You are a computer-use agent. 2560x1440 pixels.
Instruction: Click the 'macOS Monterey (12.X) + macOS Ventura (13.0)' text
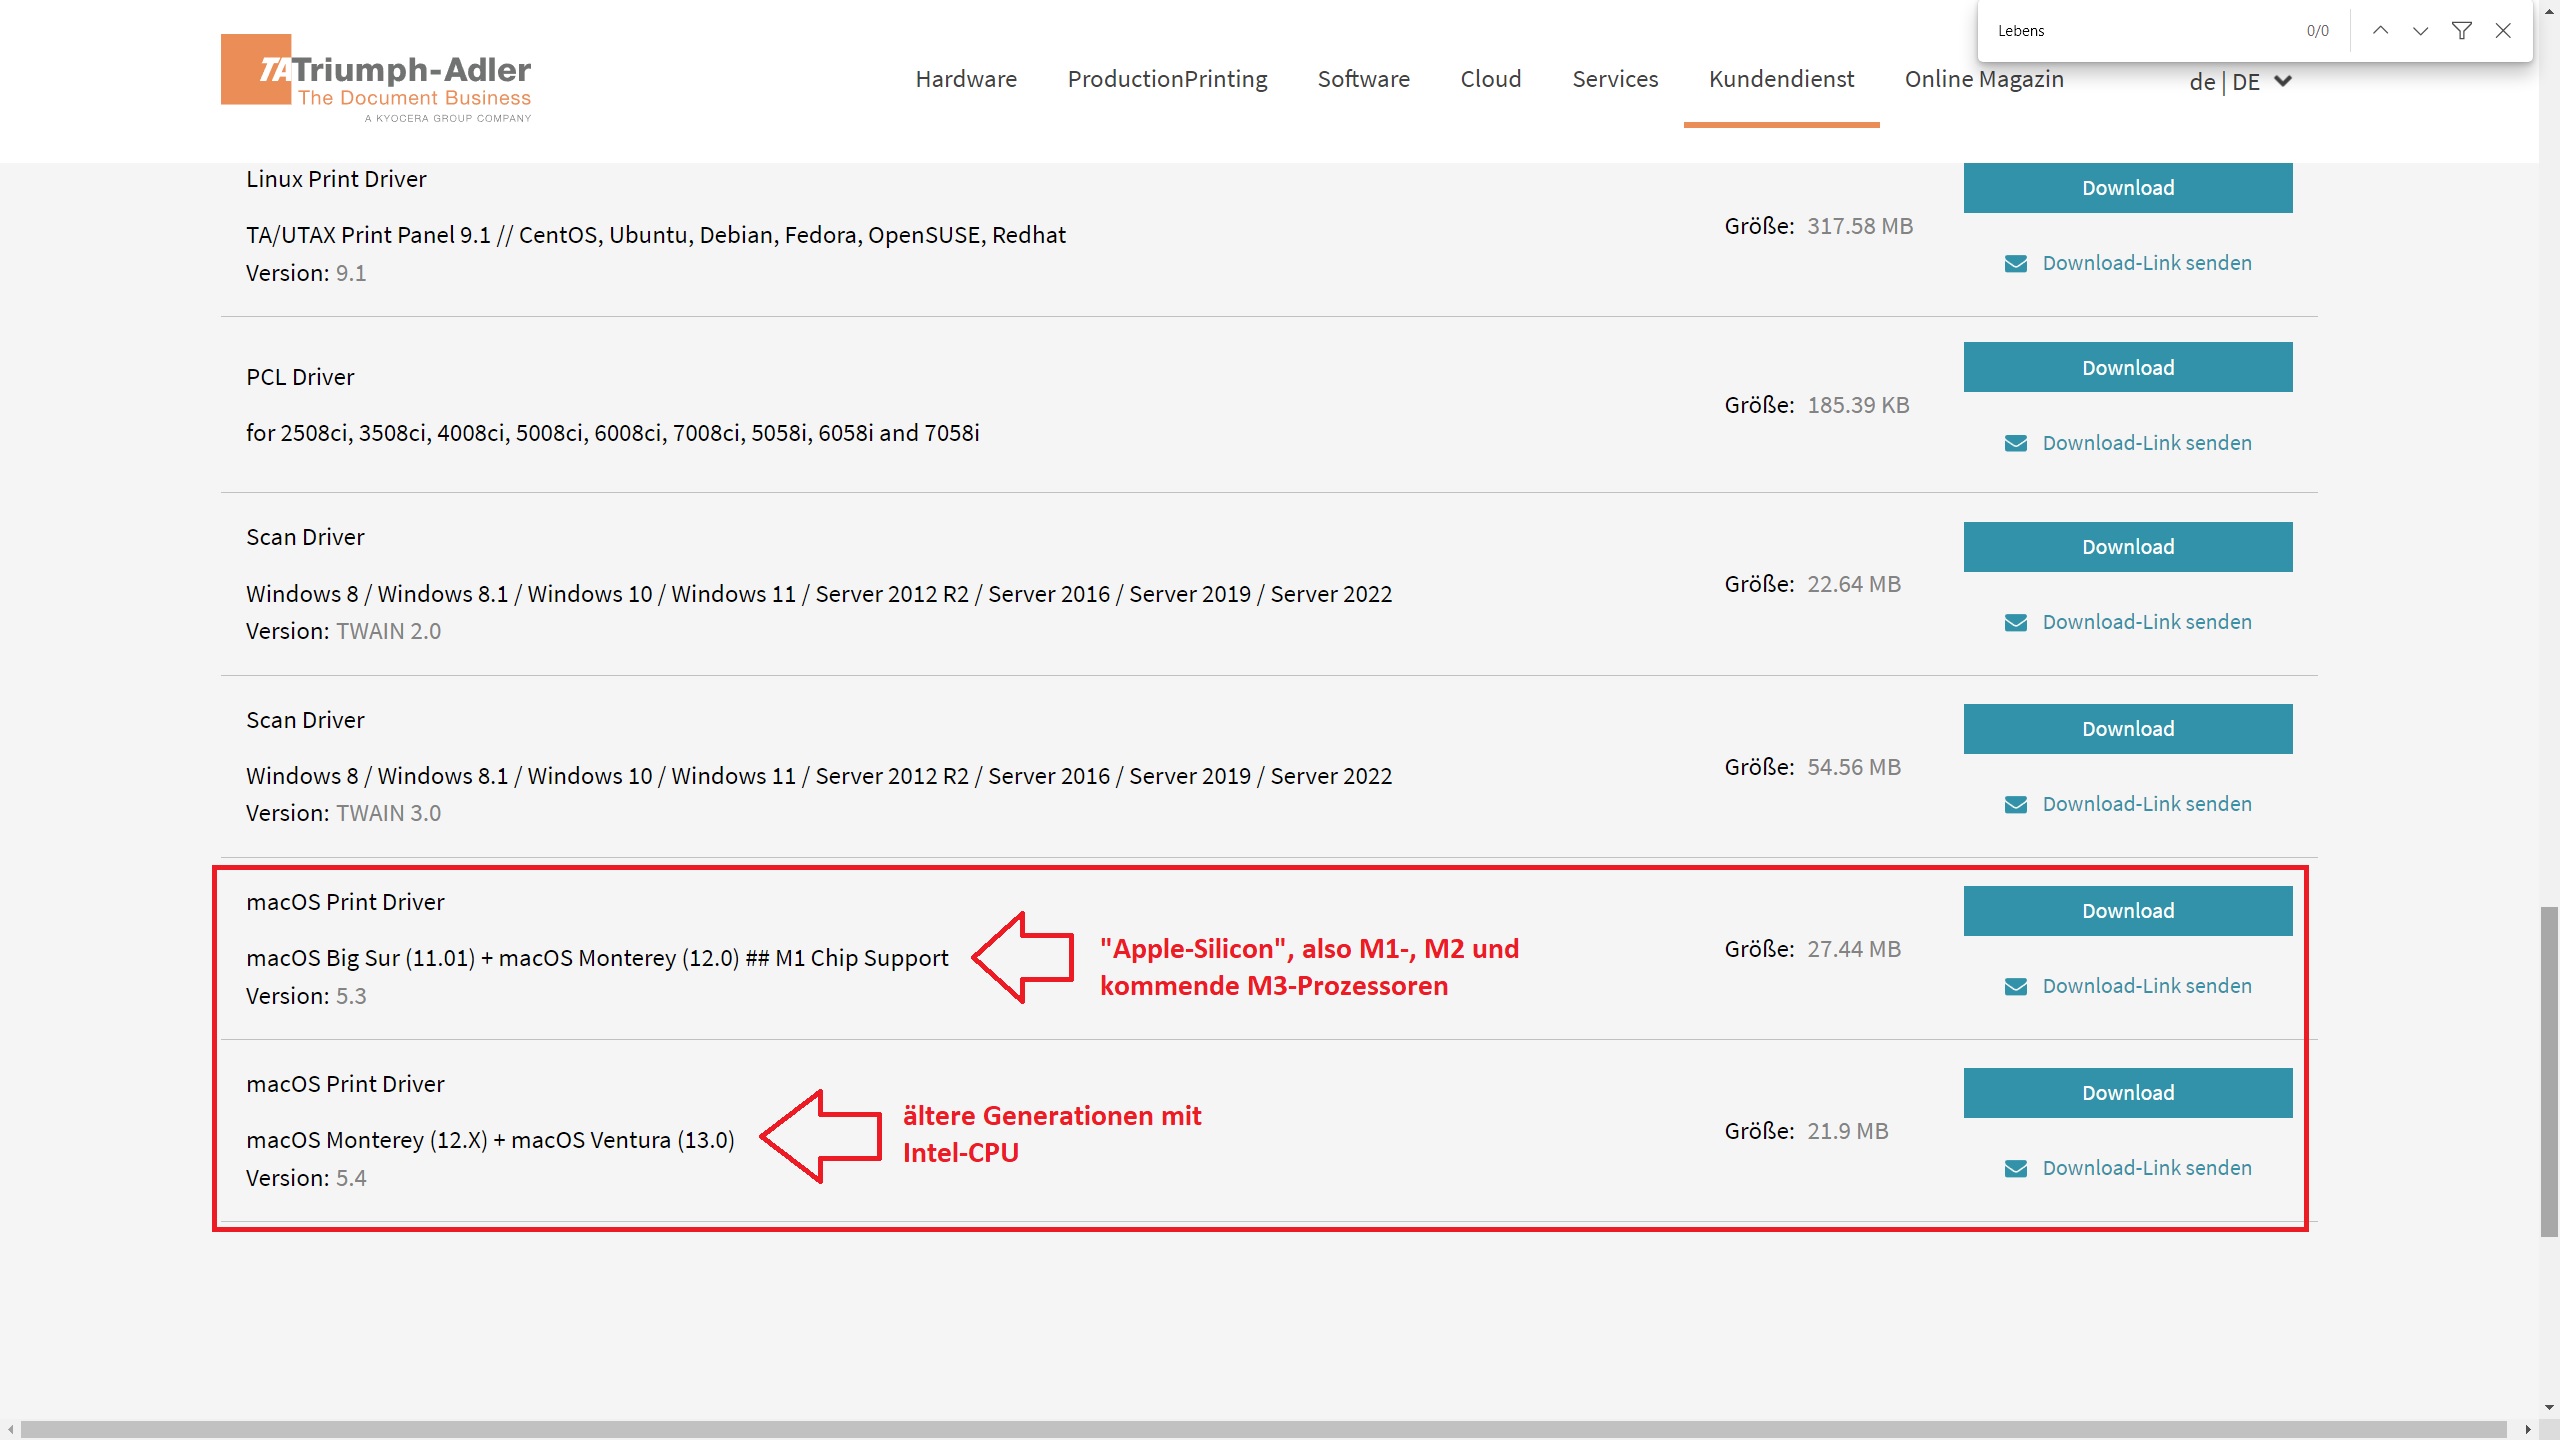coord(490,1140)
